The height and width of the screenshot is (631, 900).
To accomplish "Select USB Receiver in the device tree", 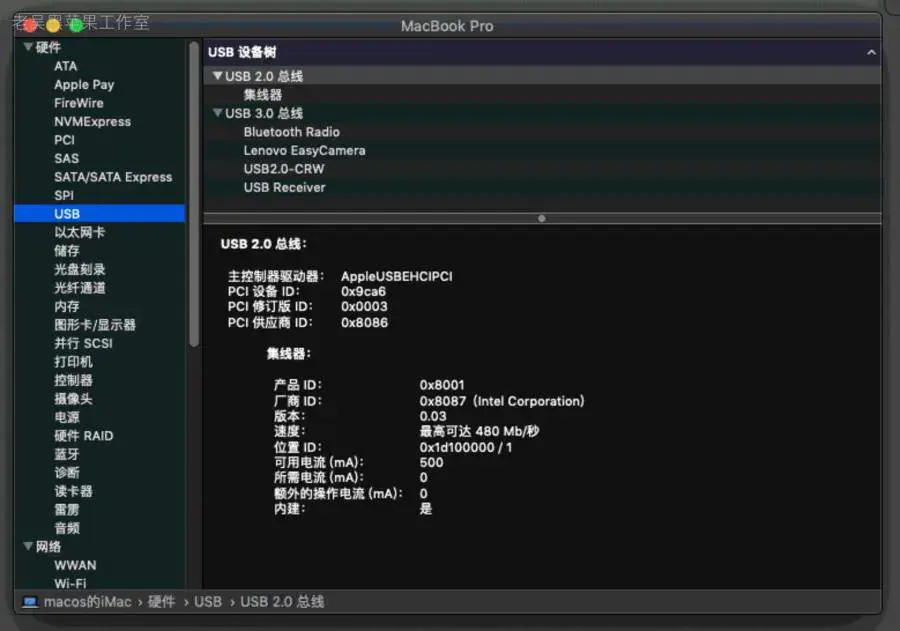I will (284, 187).
